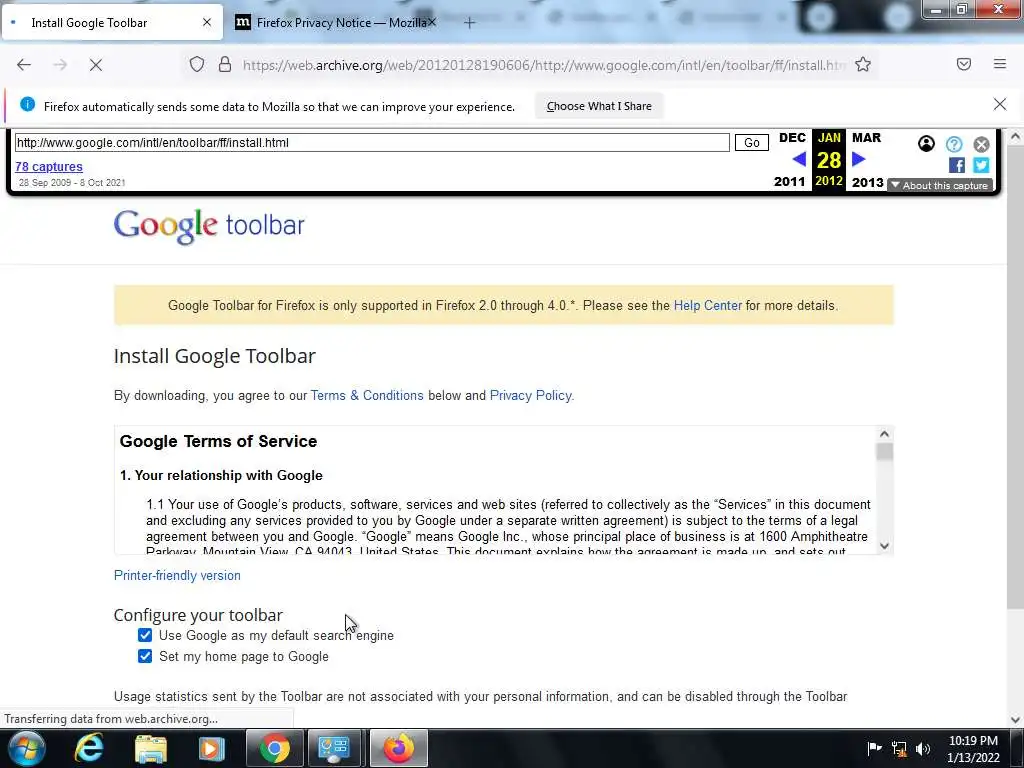Select Firefox in the taskbar
Image resolution: width=1024 pixels, height=768 pixels.
coord(399,748)
